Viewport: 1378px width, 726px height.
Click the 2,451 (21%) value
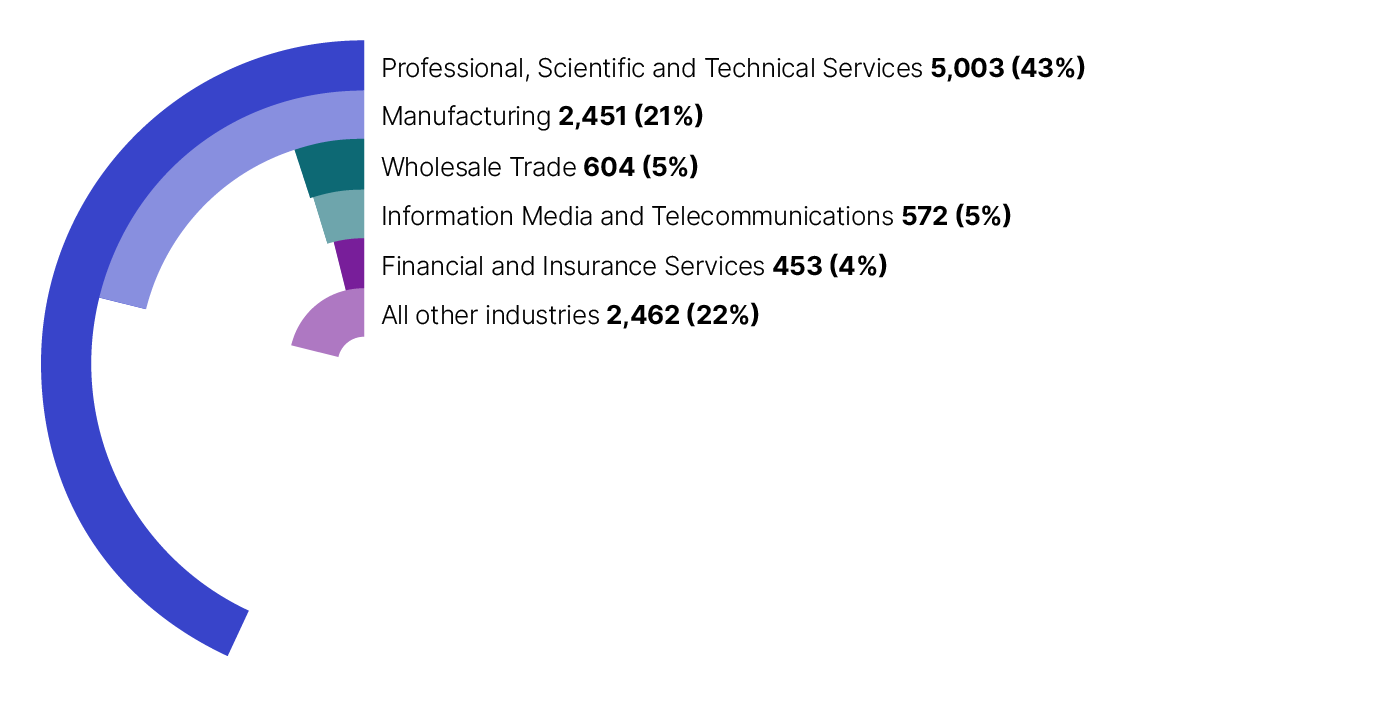pos(631,117)
